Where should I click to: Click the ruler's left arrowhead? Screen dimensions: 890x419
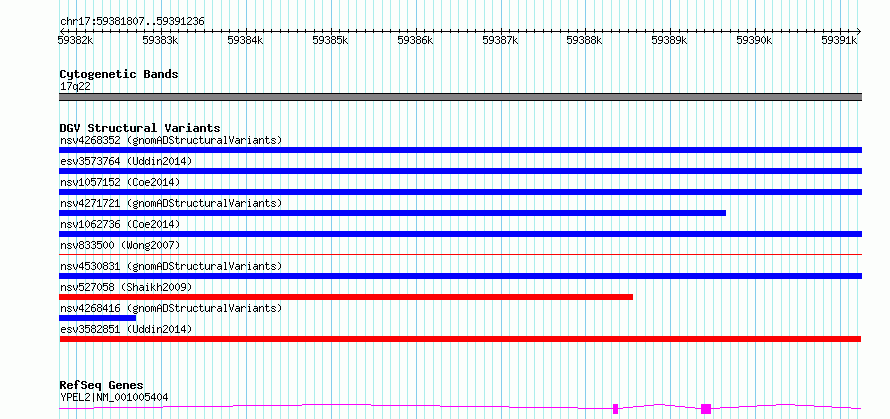[x=61, y=31]
